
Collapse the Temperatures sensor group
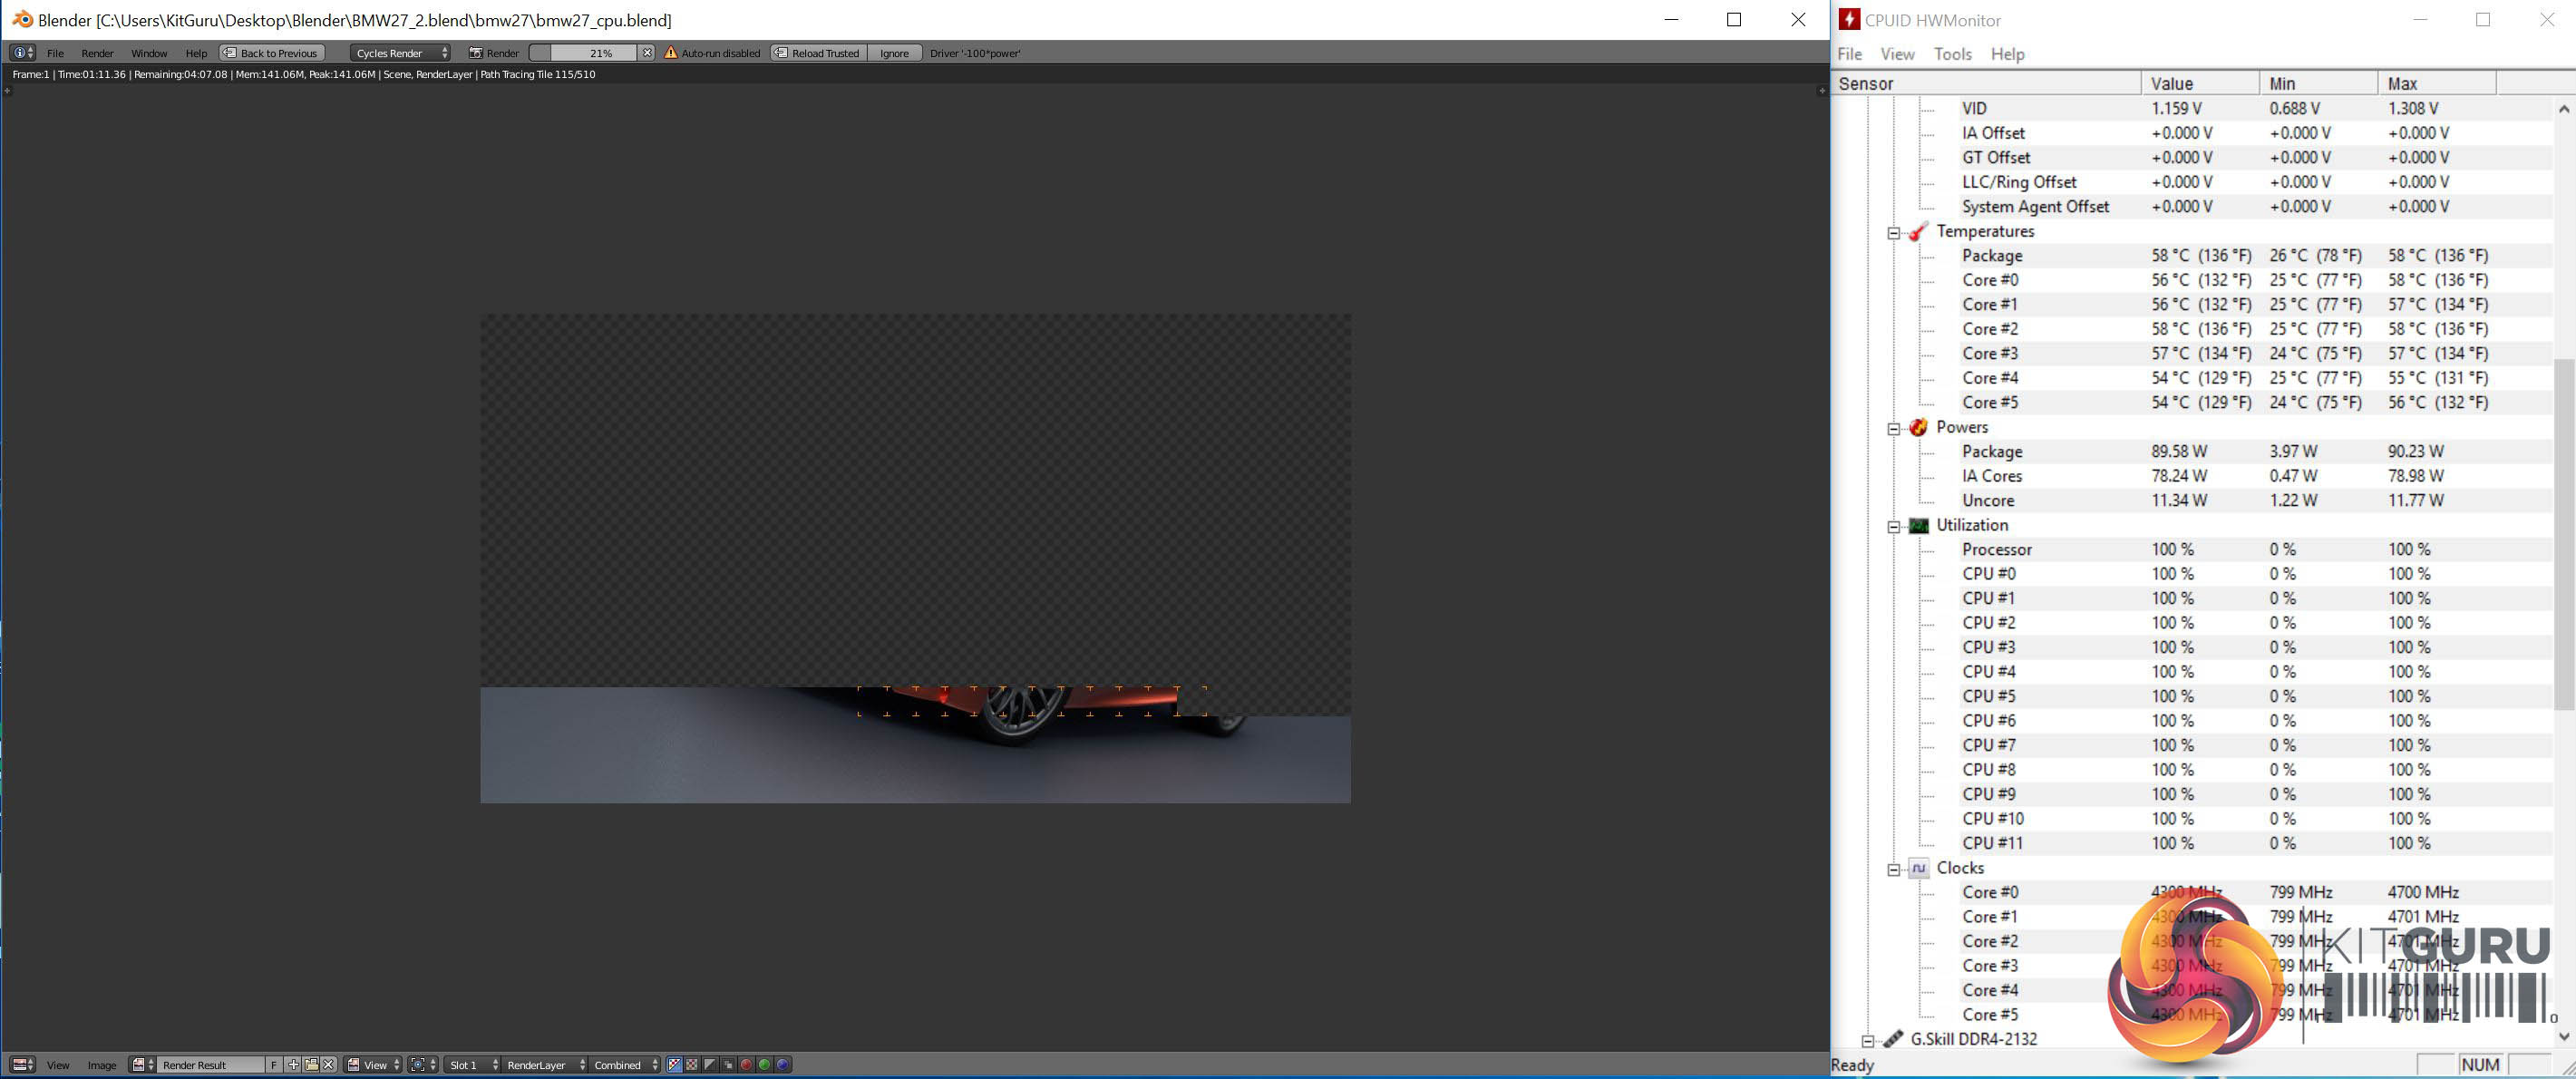click(x=1893, y=232)
